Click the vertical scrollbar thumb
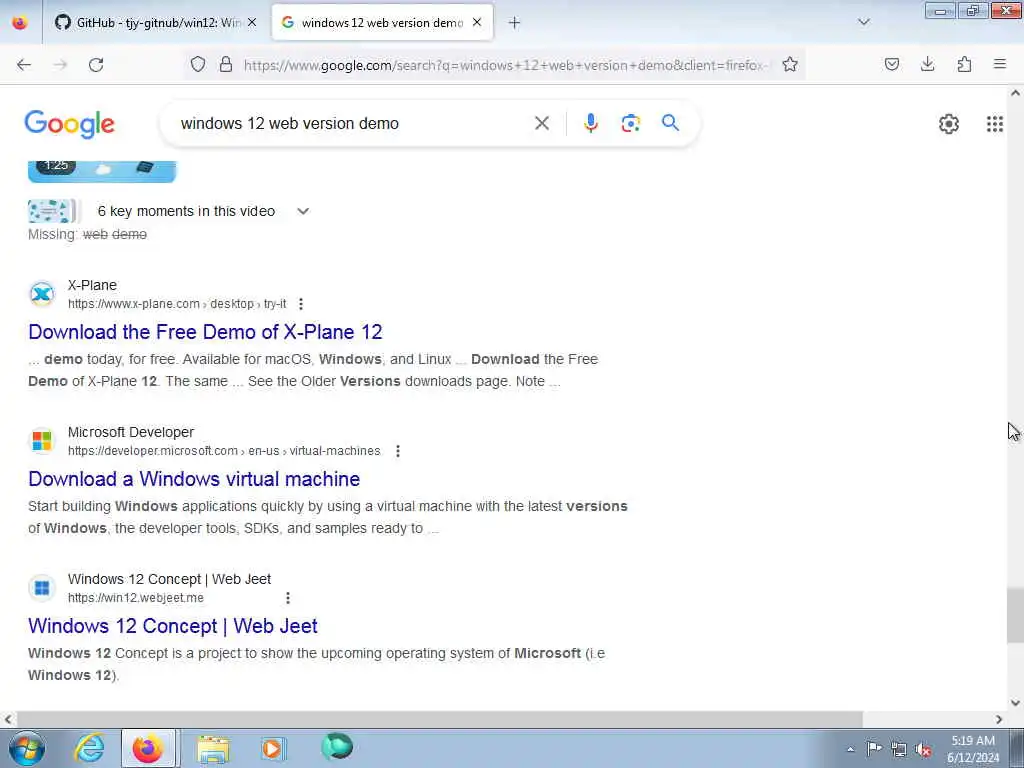1024x768 pixels. click(1015, 615)
